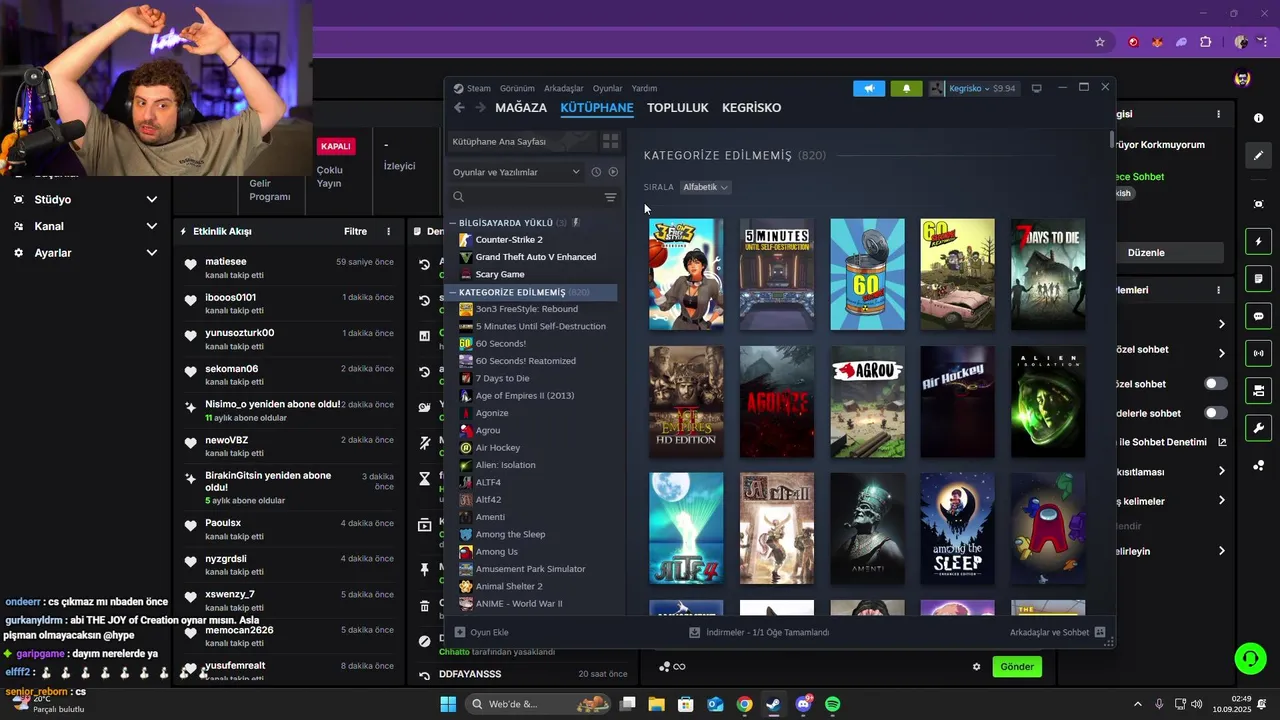Switch to the TOPLULUK tab
The height and width of the screenshot is (720, 1280).
[x=677, y=107]
